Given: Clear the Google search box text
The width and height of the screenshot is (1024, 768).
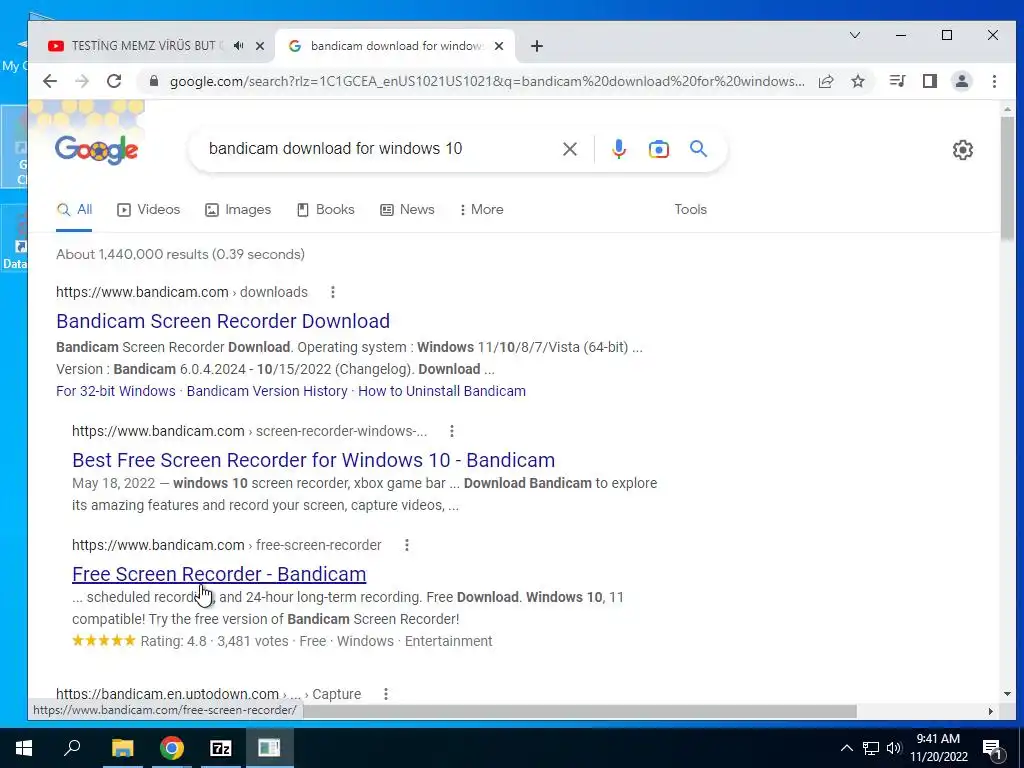Looking at the screenshot, I should (569, 149).
